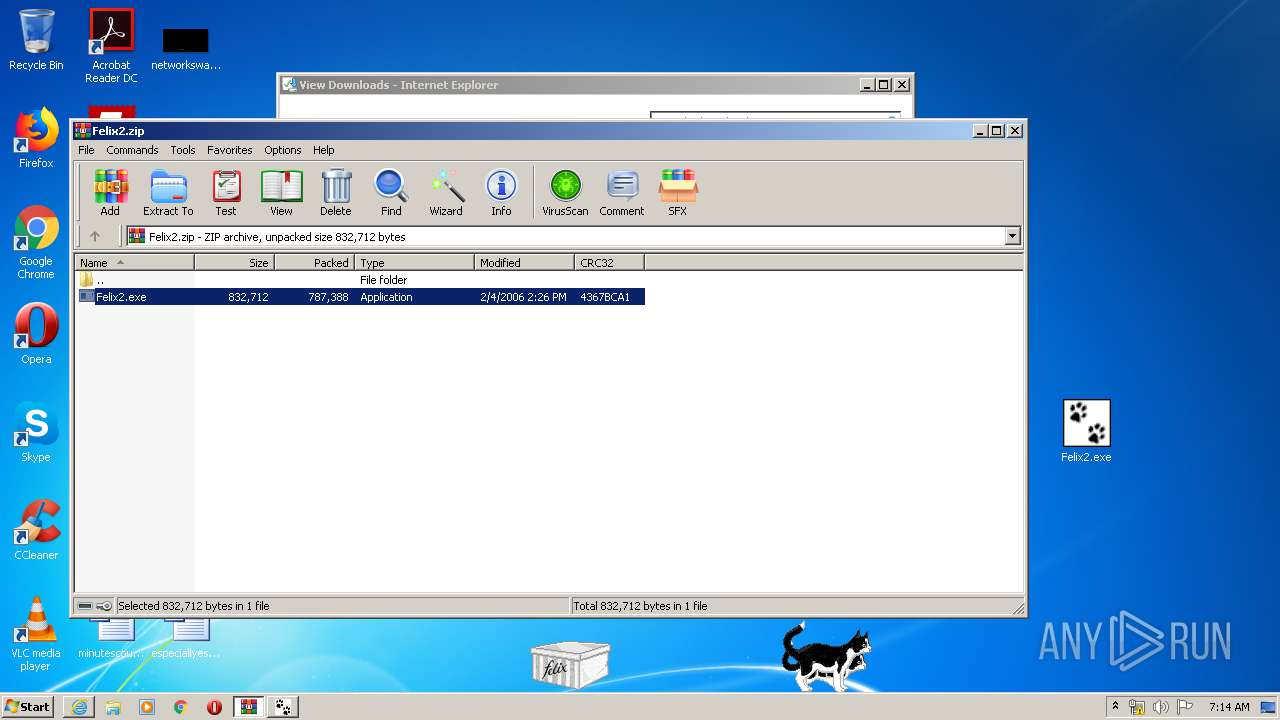1280x720 pixels.
Task: Click status text 'Selected 832,712 bytes in 1 file'
Action: click(x=194, y=606)
